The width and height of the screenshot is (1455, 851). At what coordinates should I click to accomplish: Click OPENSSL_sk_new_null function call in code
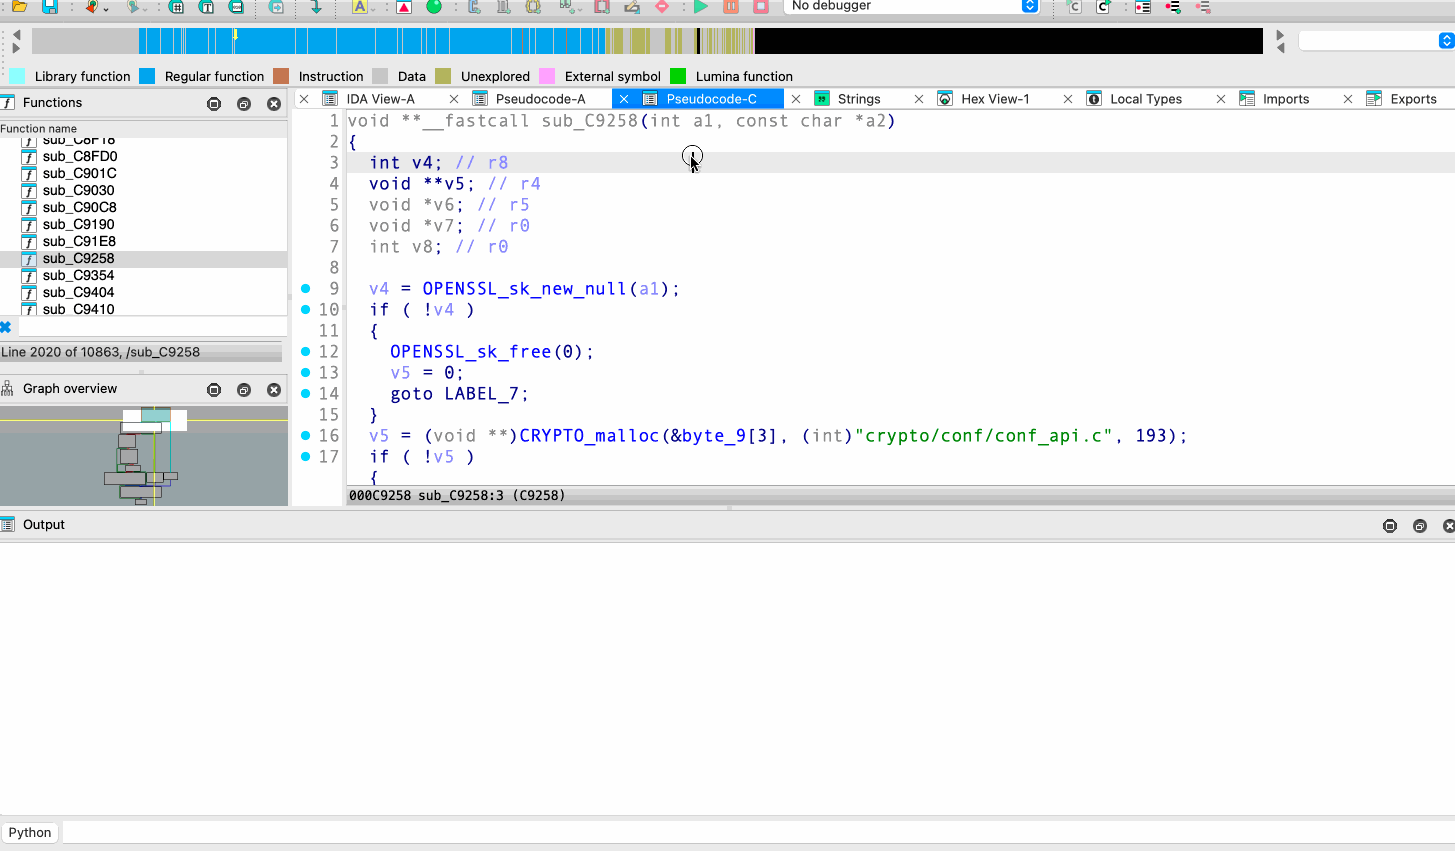click(524, 289)
